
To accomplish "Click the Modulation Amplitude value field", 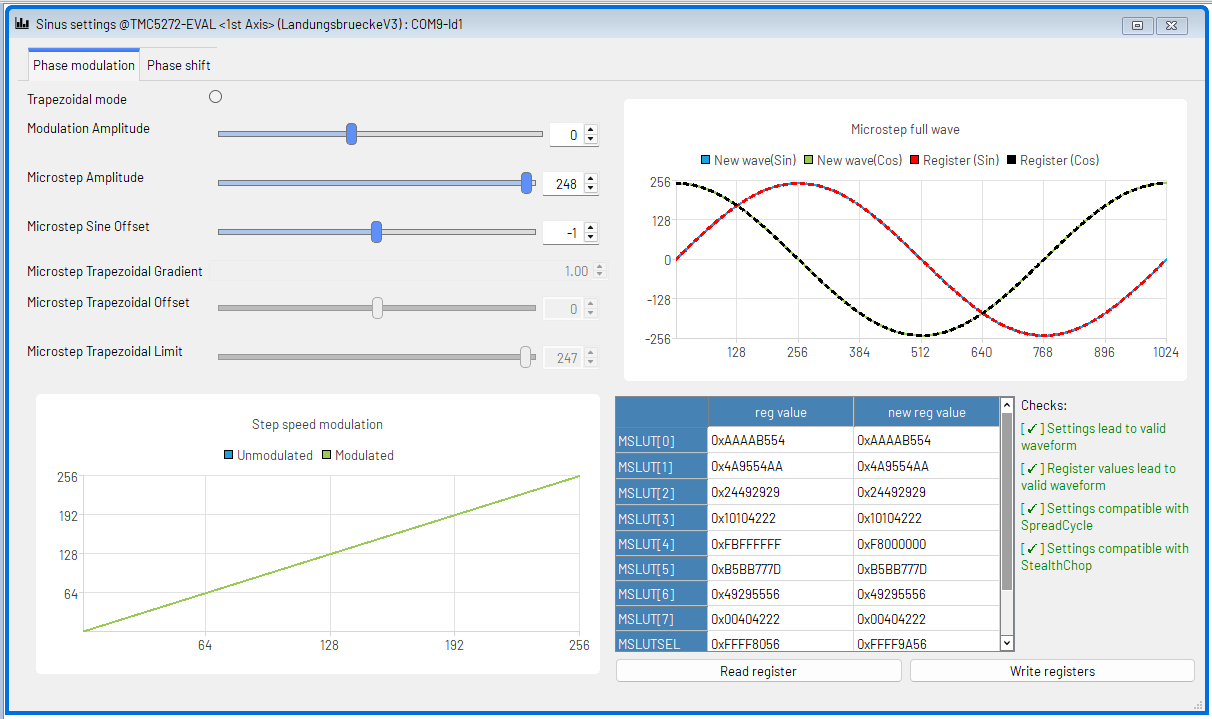I will (x=566, y=134).
